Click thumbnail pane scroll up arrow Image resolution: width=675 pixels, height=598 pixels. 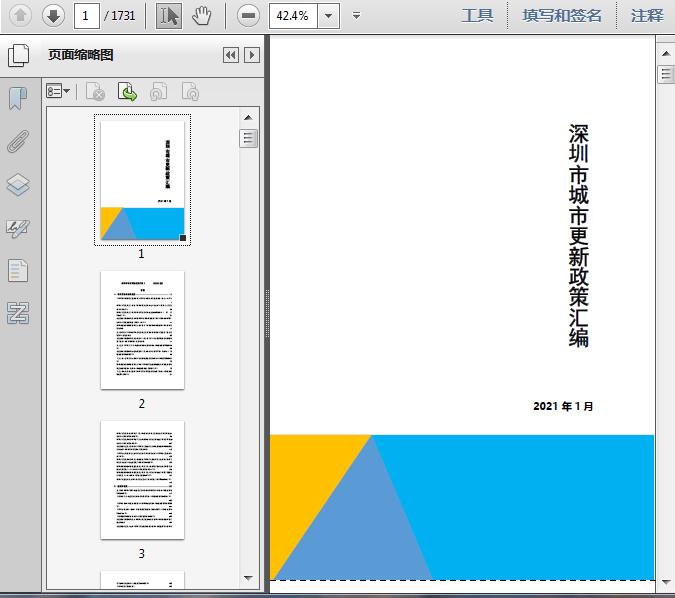click(248, 118)
